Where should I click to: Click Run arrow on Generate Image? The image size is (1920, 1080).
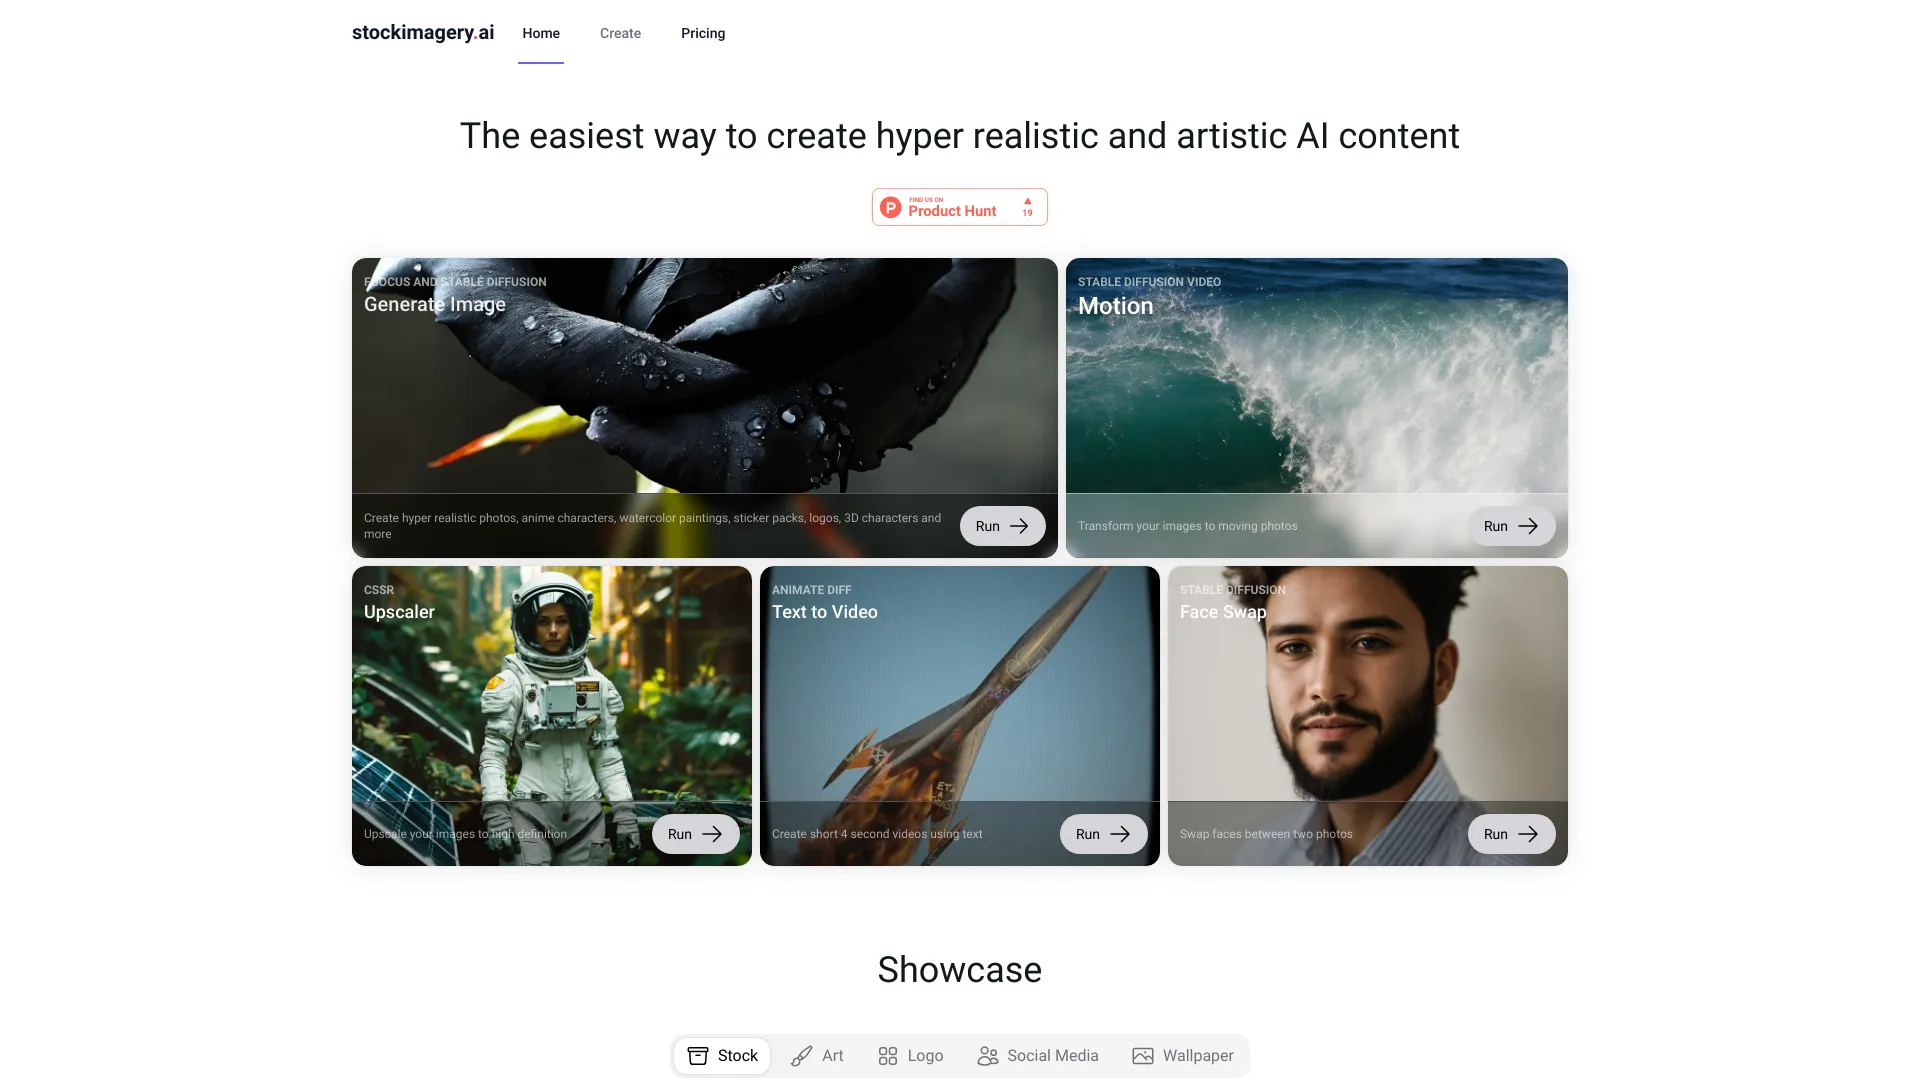[1004, 525]
